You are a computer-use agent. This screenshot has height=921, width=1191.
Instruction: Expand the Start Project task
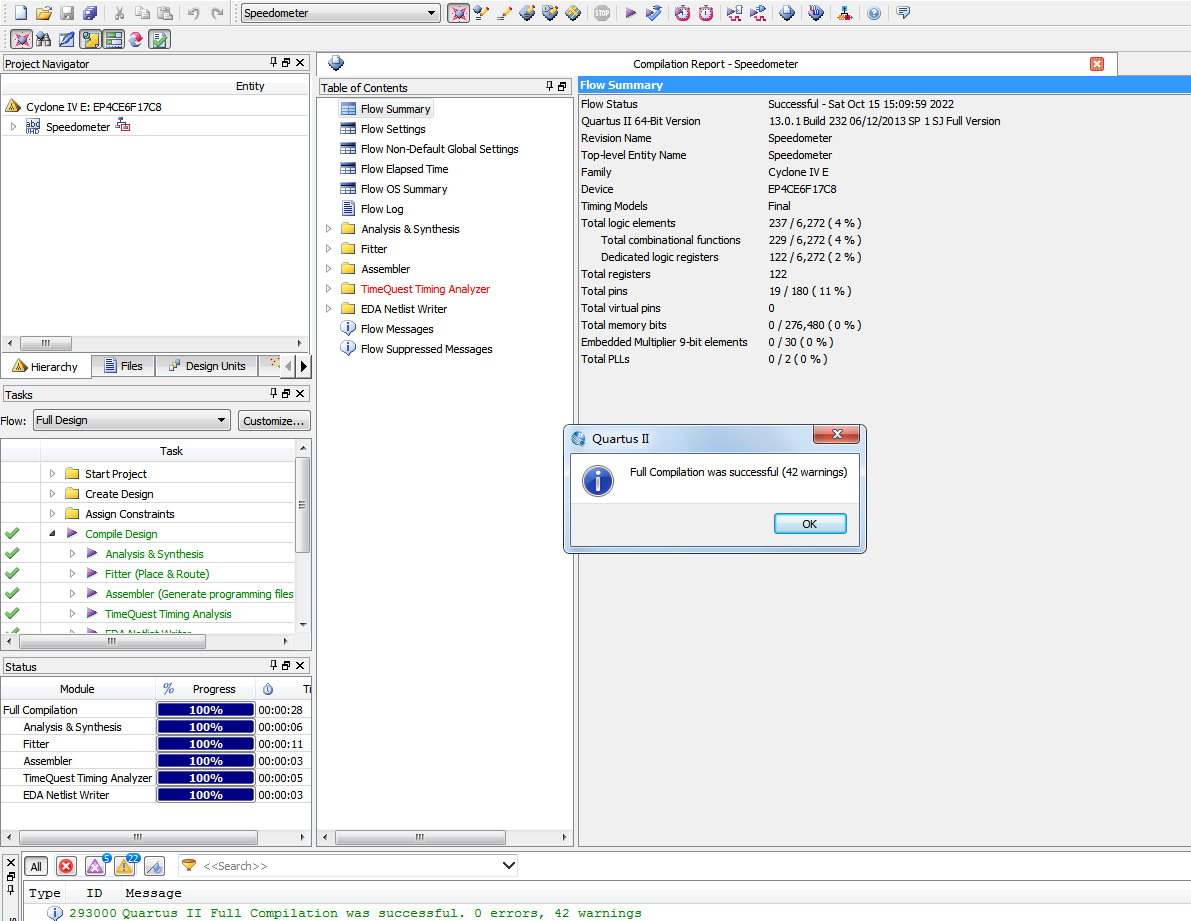pyautogui.click(x=52, y=473)
